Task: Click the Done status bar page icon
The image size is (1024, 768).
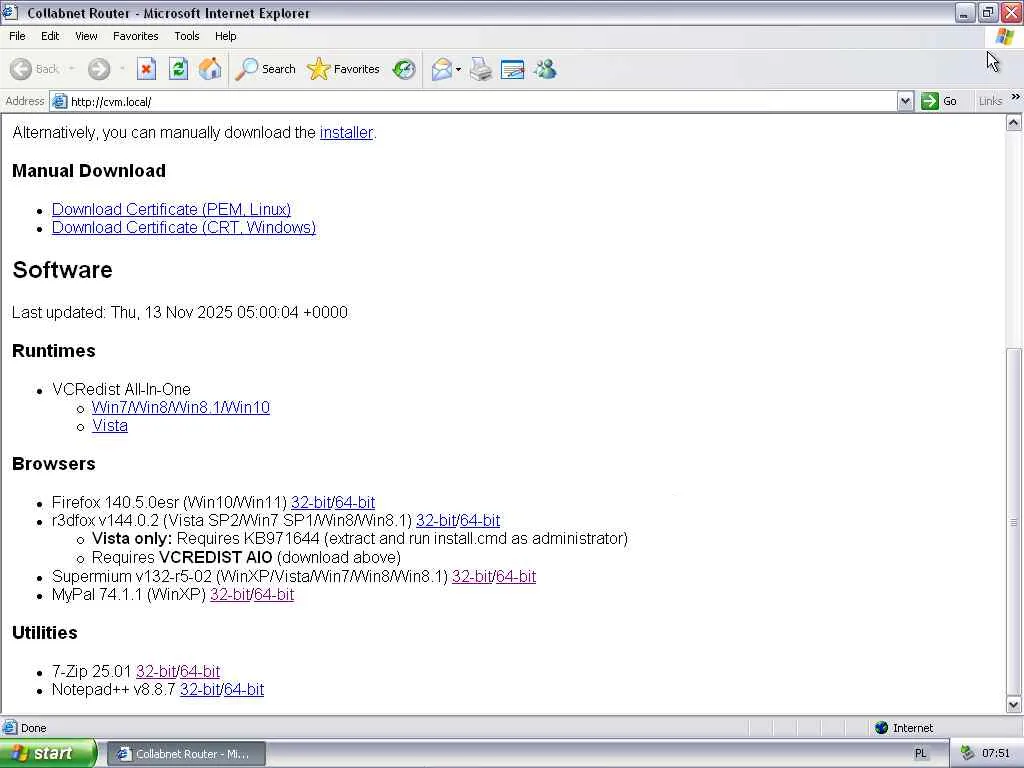Action: 9,728
